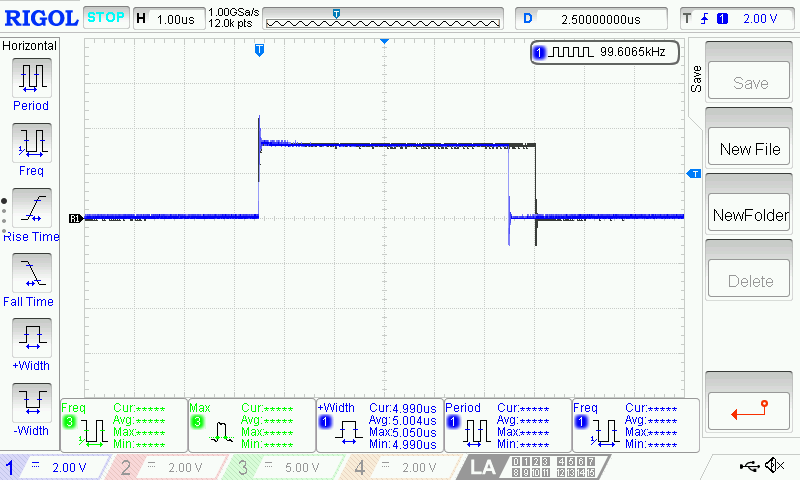Open the horizontal timebase H 1.00us field
This screenshot has width=800, height=480.
click(167, 19)
